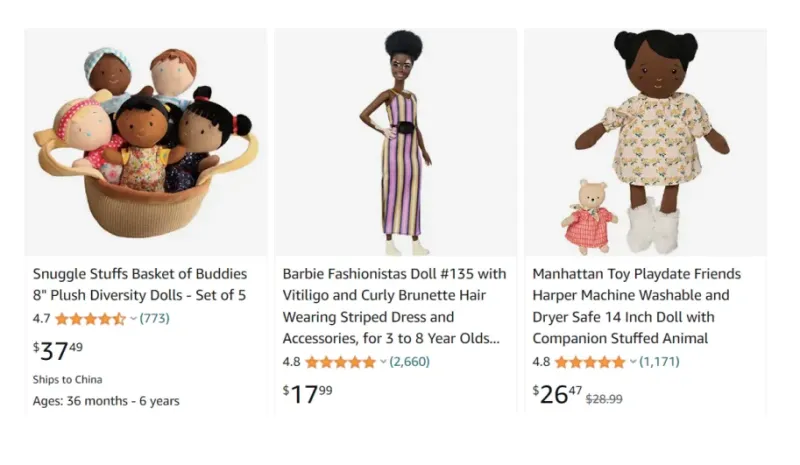The image size is (800, 465).
Task: Open Manhattan Toy Playdate Friends title link
Action: click(636, 305)
